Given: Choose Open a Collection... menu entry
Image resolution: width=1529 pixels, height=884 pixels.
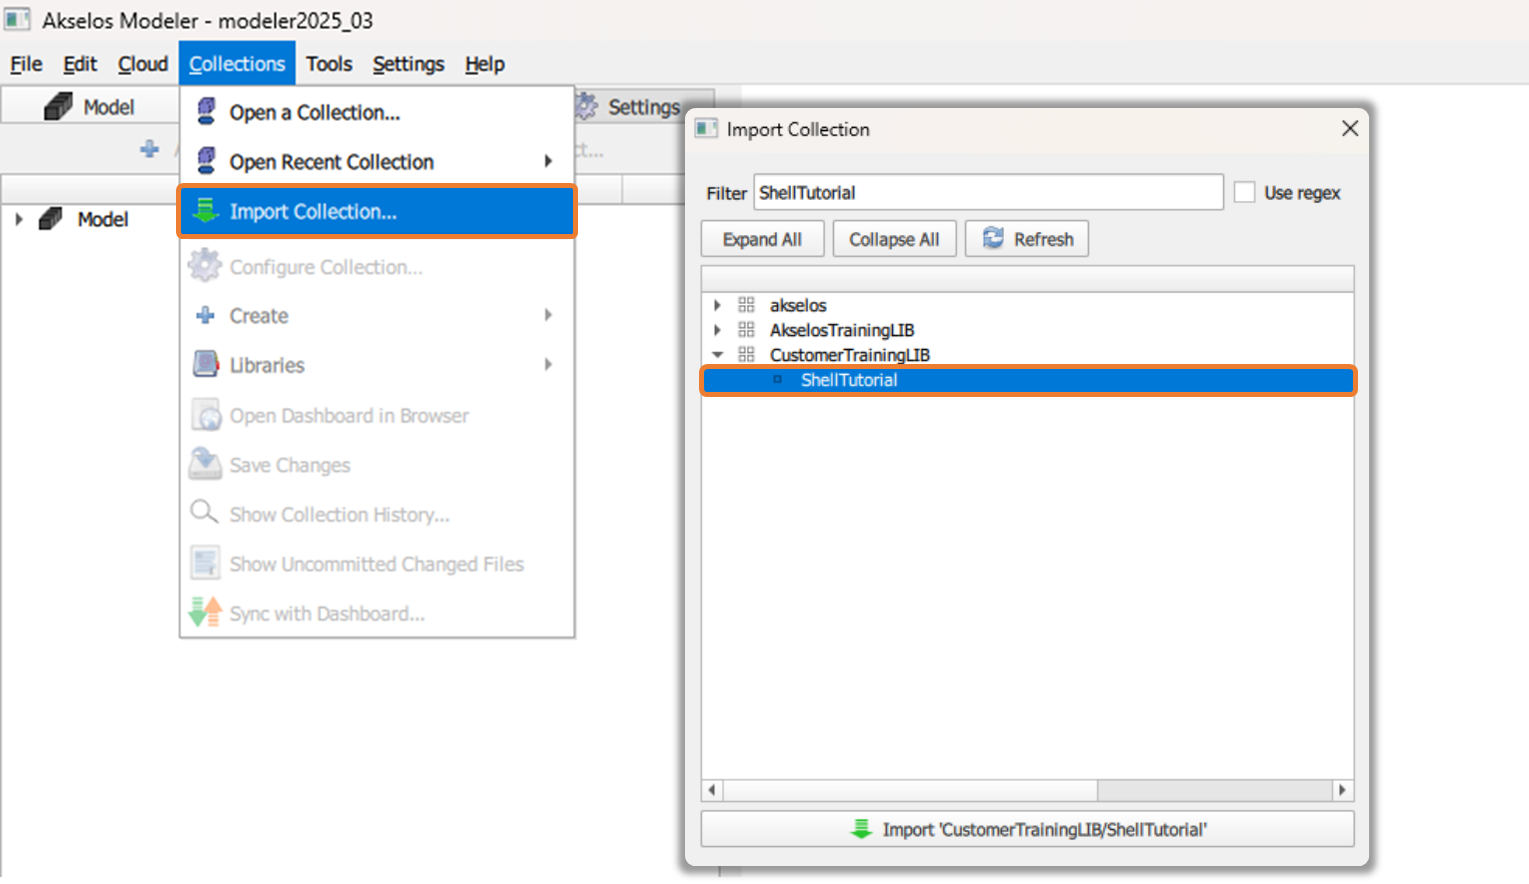Looking at the screenshot, I should [x=377, y=112].
